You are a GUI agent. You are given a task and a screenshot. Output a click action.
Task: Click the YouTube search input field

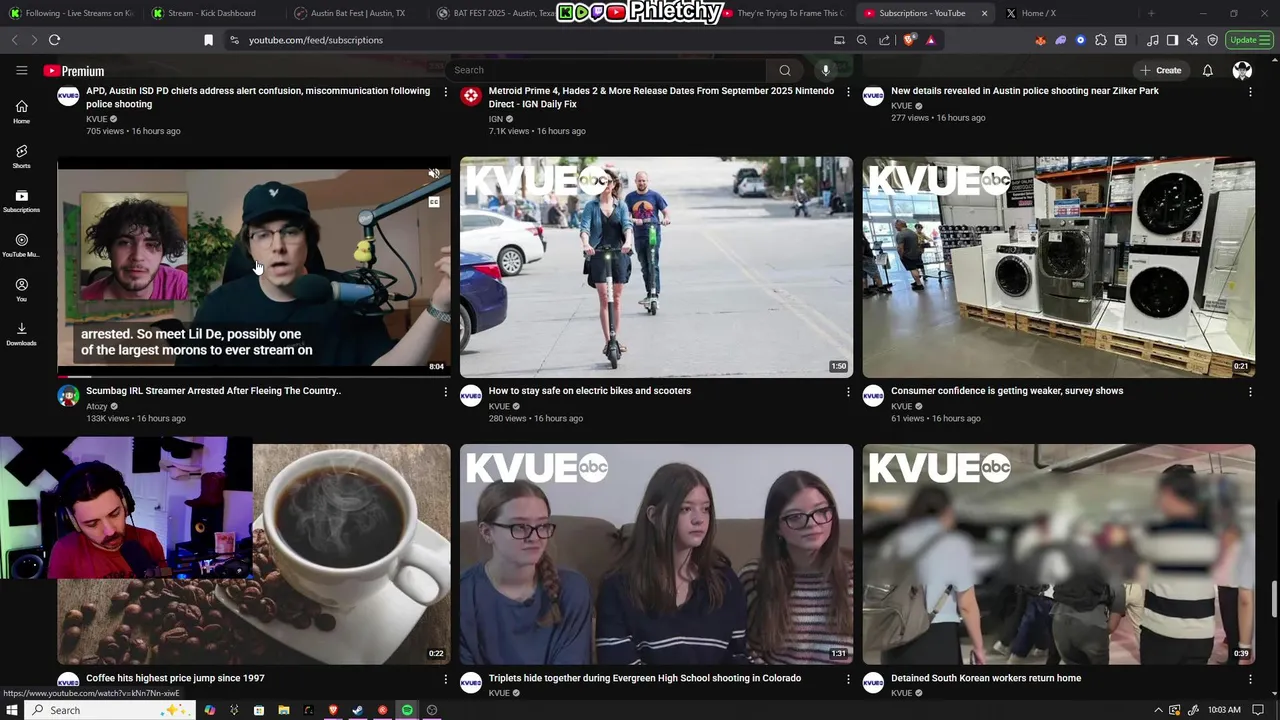[607, 70]
